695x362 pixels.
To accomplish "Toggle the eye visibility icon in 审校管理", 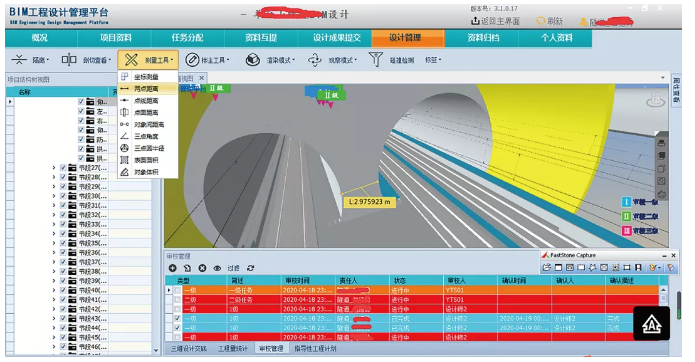I will click(217, 268).
